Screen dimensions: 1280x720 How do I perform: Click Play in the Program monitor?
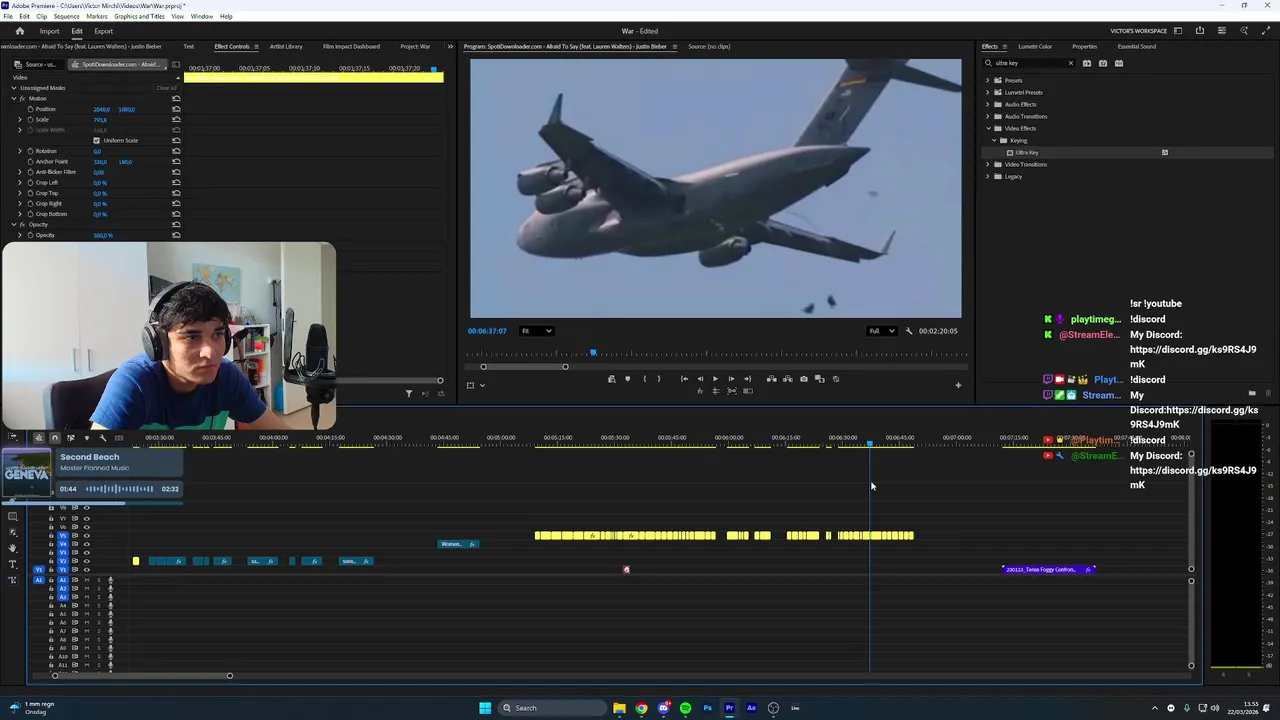coord(715,379)
